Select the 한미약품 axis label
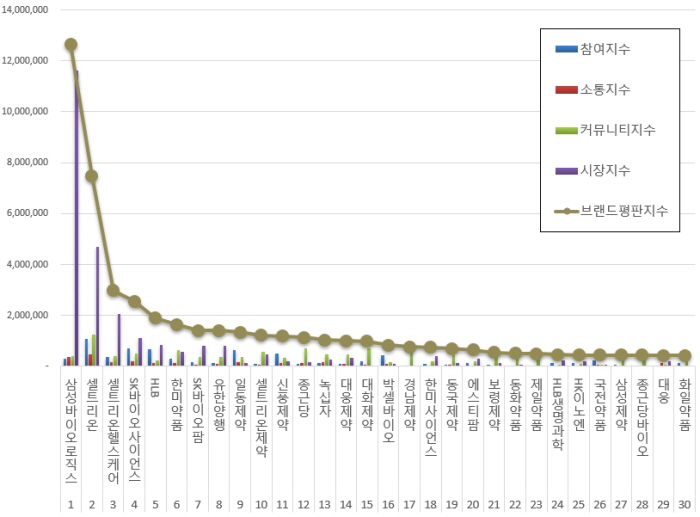This screenshot has width=700, height=517. [x=177, y=404]
